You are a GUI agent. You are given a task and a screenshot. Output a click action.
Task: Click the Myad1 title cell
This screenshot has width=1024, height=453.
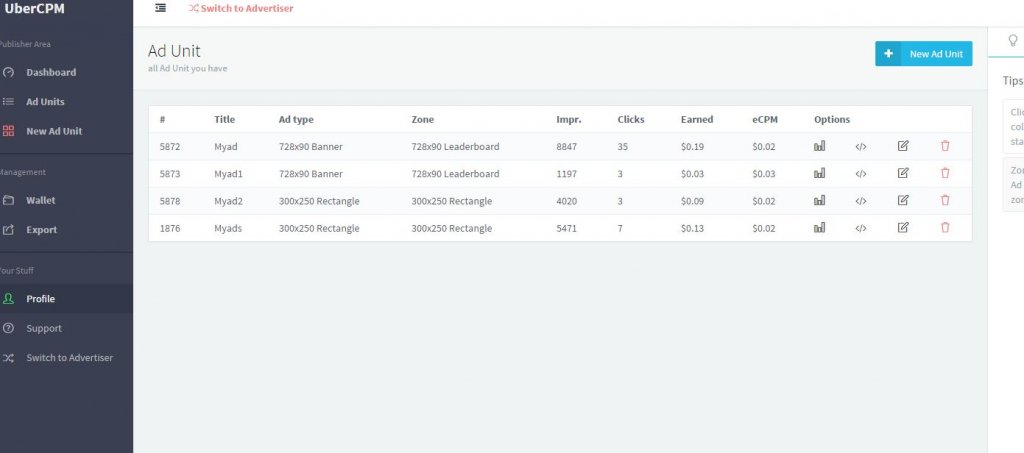click(x=229, y=174)
